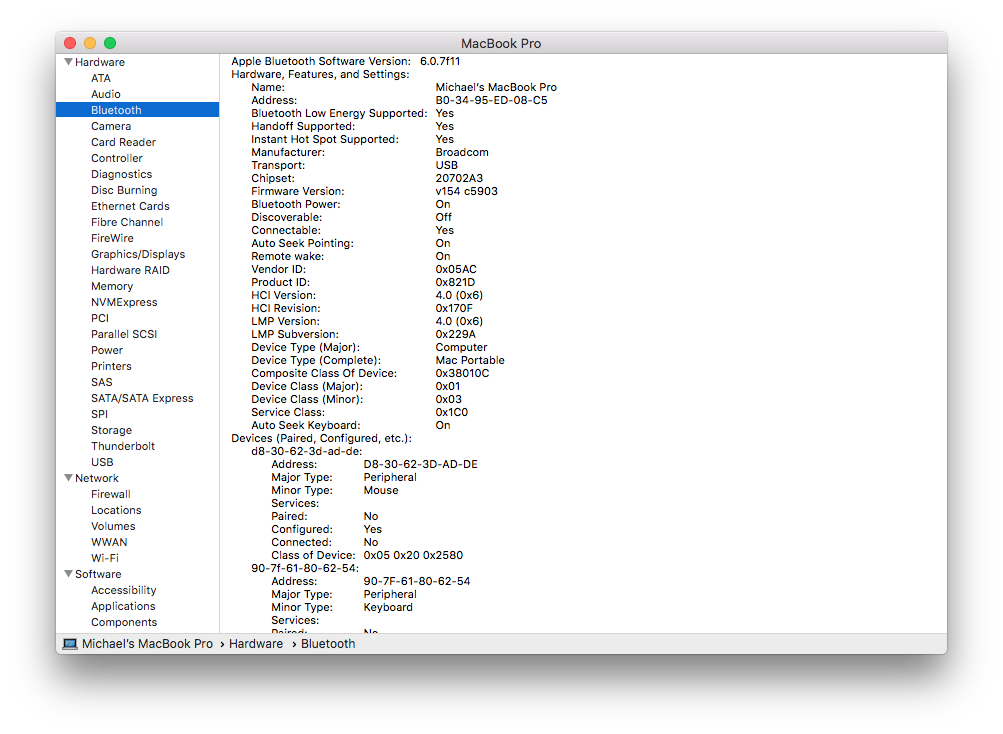
Task: Click the LMP Subversion value 0x229A
Action: (x=455, y=334)
